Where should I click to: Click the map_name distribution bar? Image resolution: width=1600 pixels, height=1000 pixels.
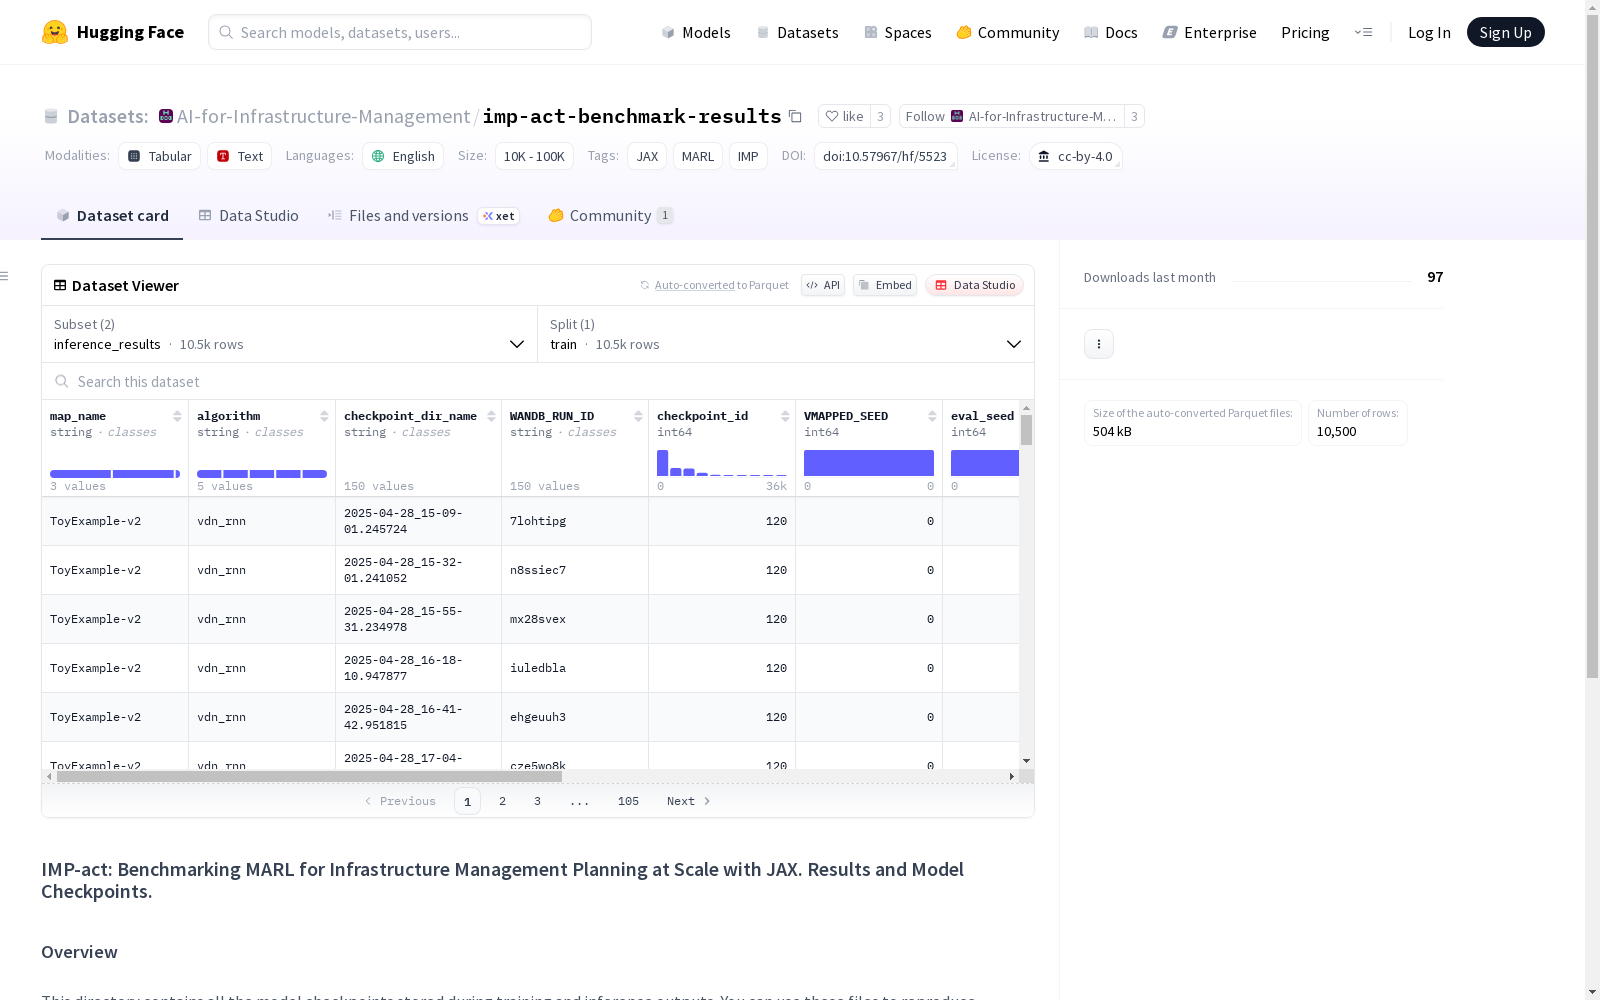pyautogui.click(x=115, y=474)
